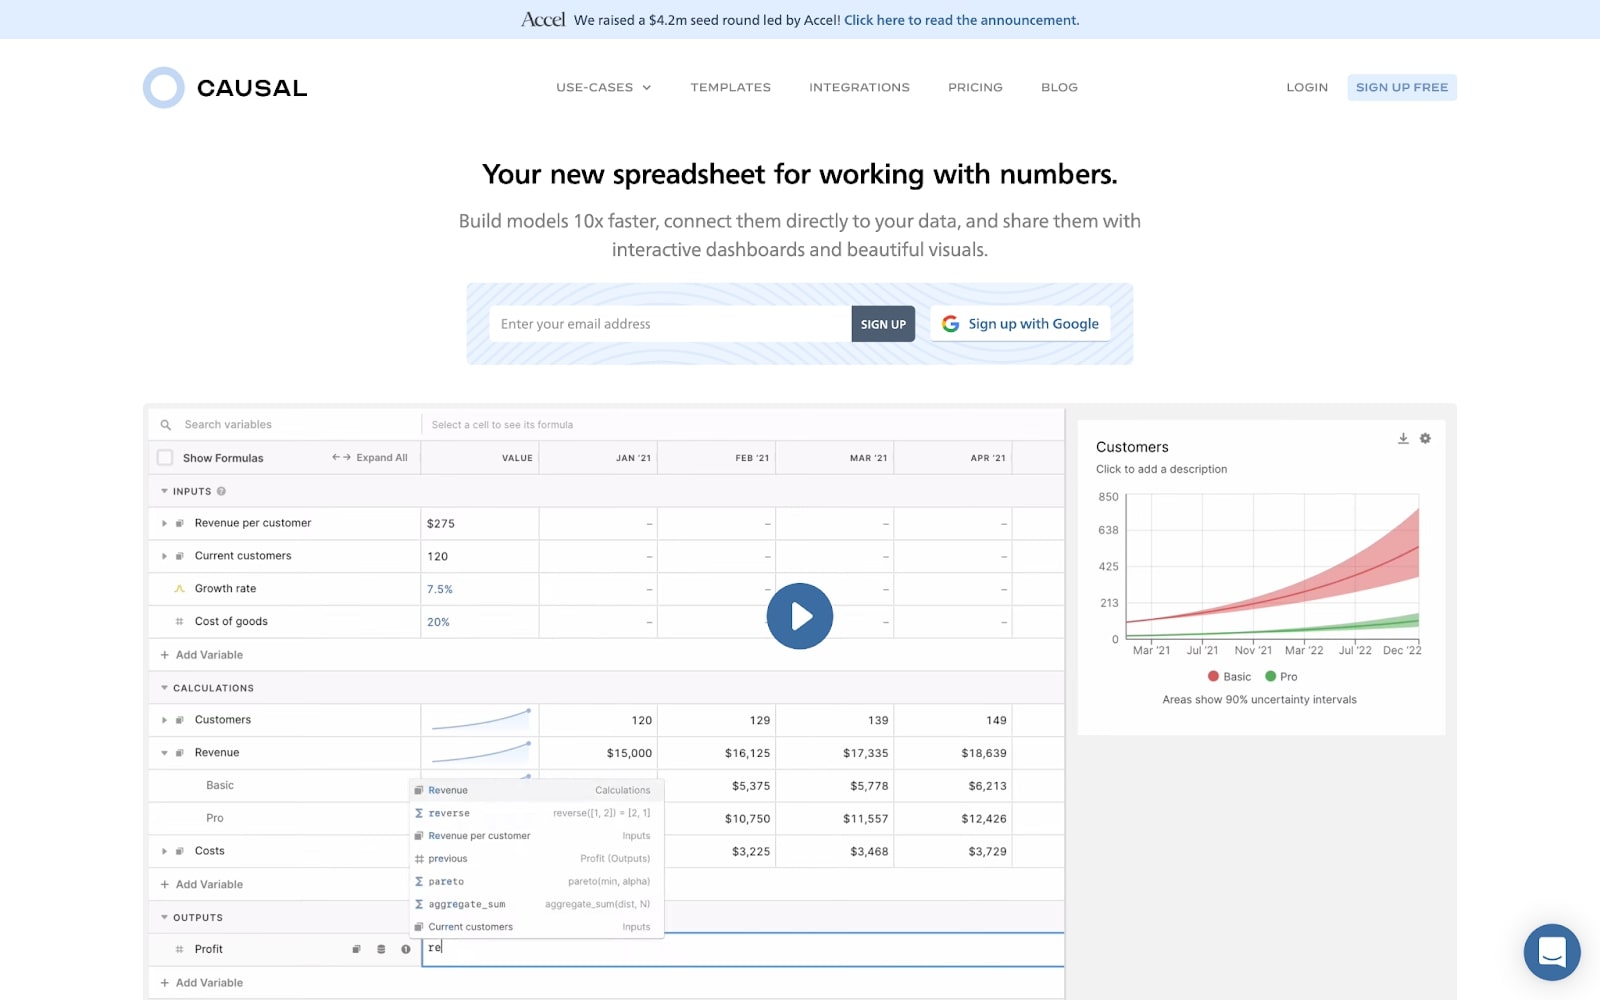
Task: Click the Login link
Action: click(1307, 88)
